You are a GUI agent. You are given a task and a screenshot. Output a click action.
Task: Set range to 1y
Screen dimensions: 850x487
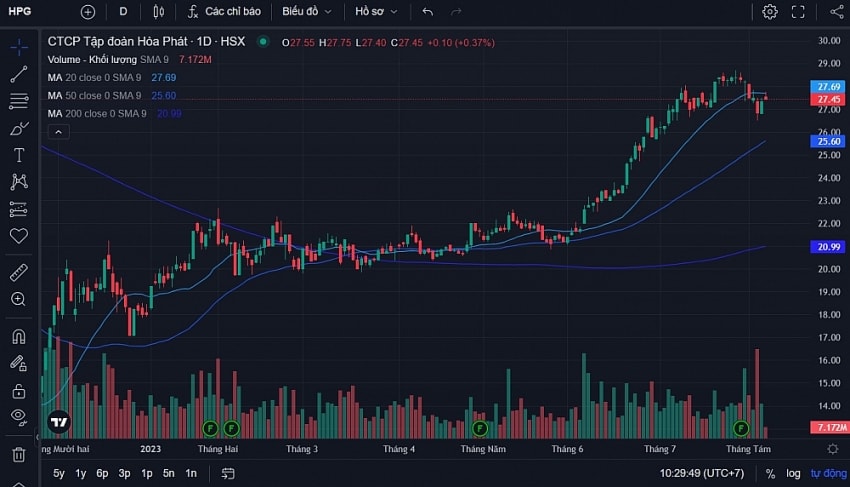[81, 473]
